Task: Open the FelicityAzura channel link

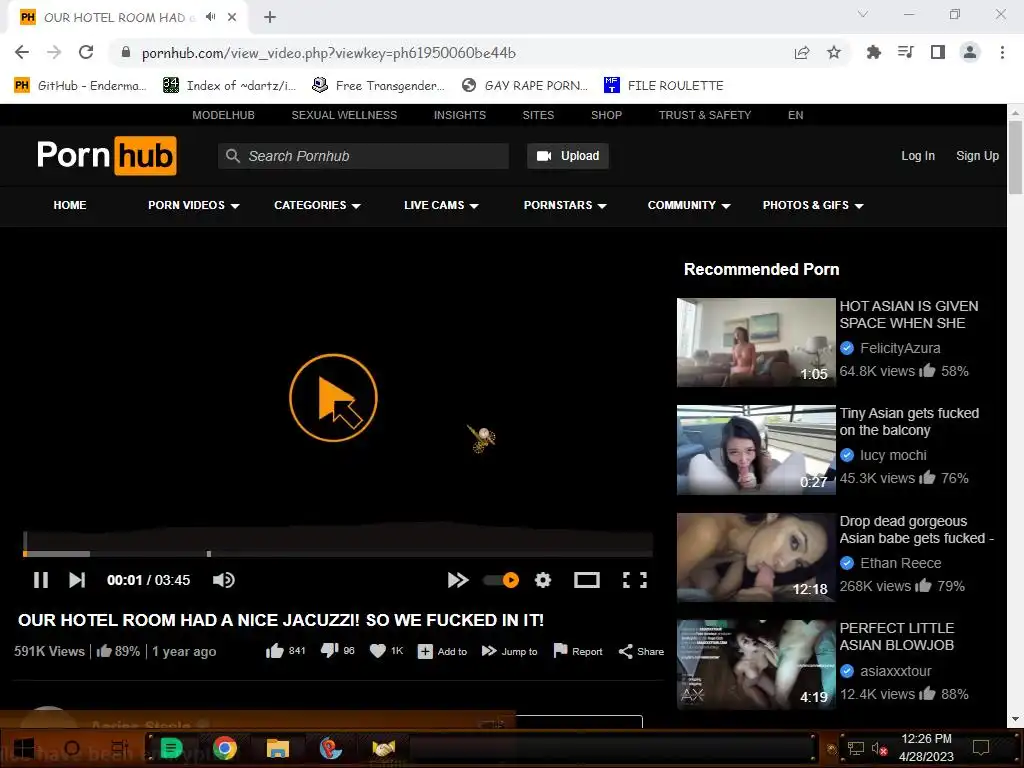Action: click(900, 348)
